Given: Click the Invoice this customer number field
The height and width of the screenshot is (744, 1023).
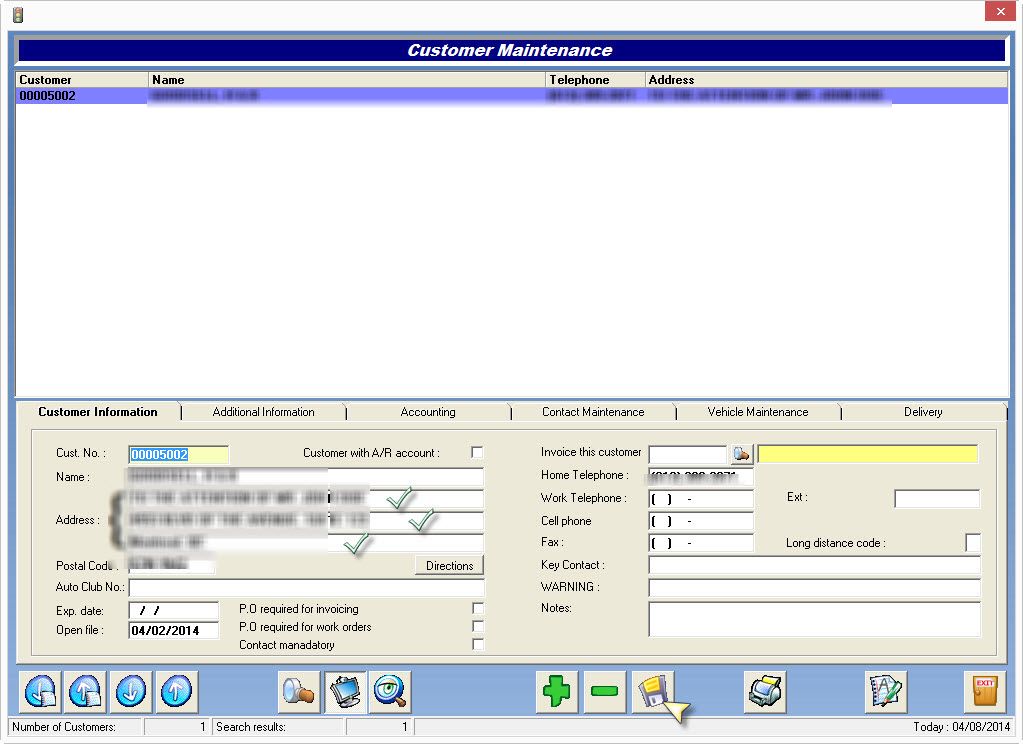Looking at the screenshot, I should point(688,454).
